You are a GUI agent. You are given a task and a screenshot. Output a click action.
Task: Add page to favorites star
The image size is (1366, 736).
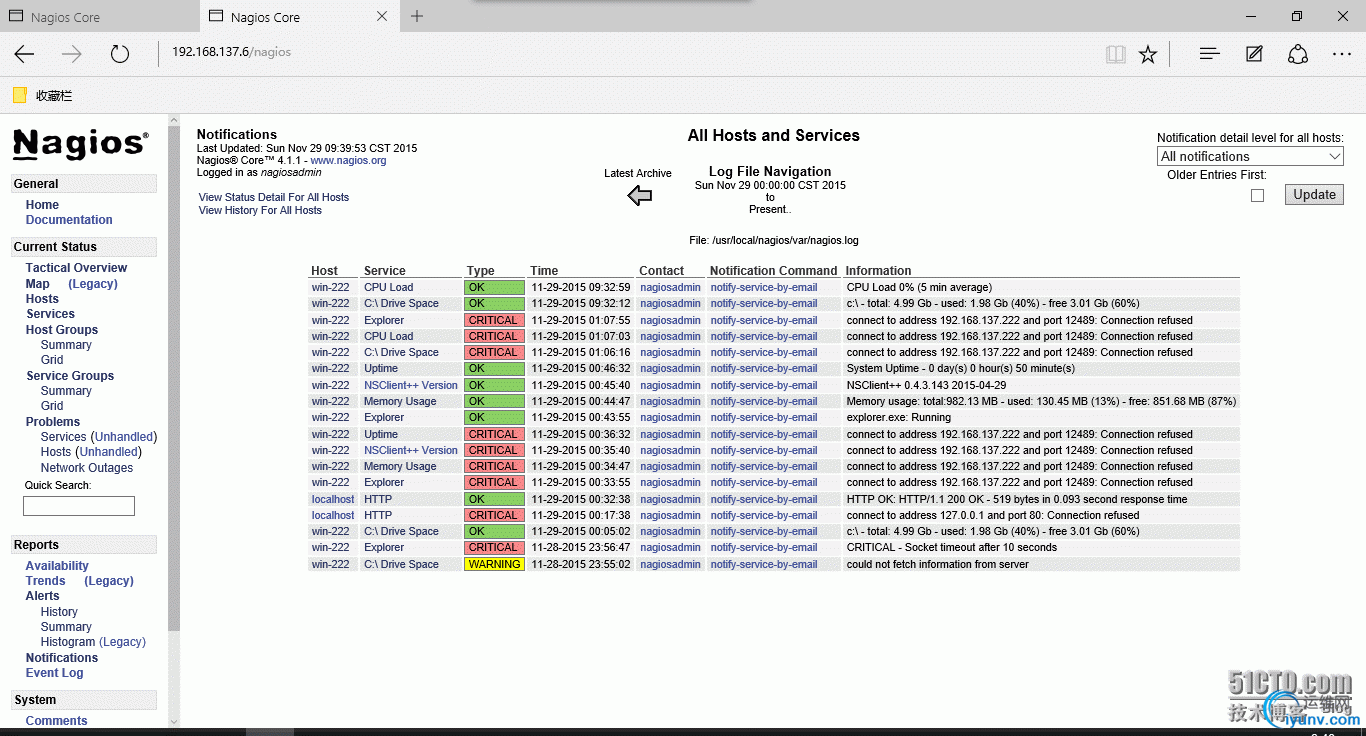[1148, 54]
